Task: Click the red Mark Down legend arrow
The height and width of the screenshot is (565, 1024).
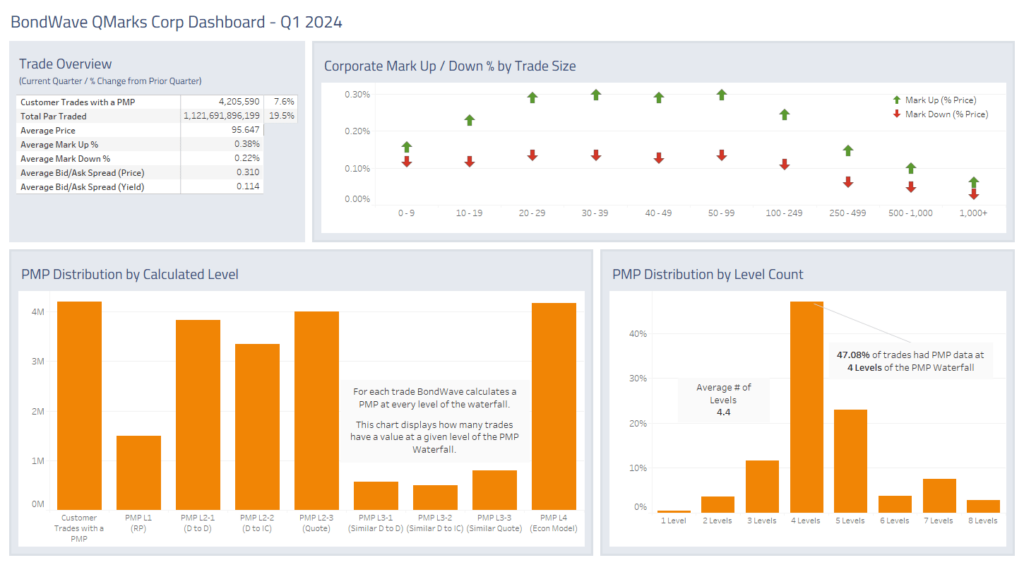Action: (896, 114)
